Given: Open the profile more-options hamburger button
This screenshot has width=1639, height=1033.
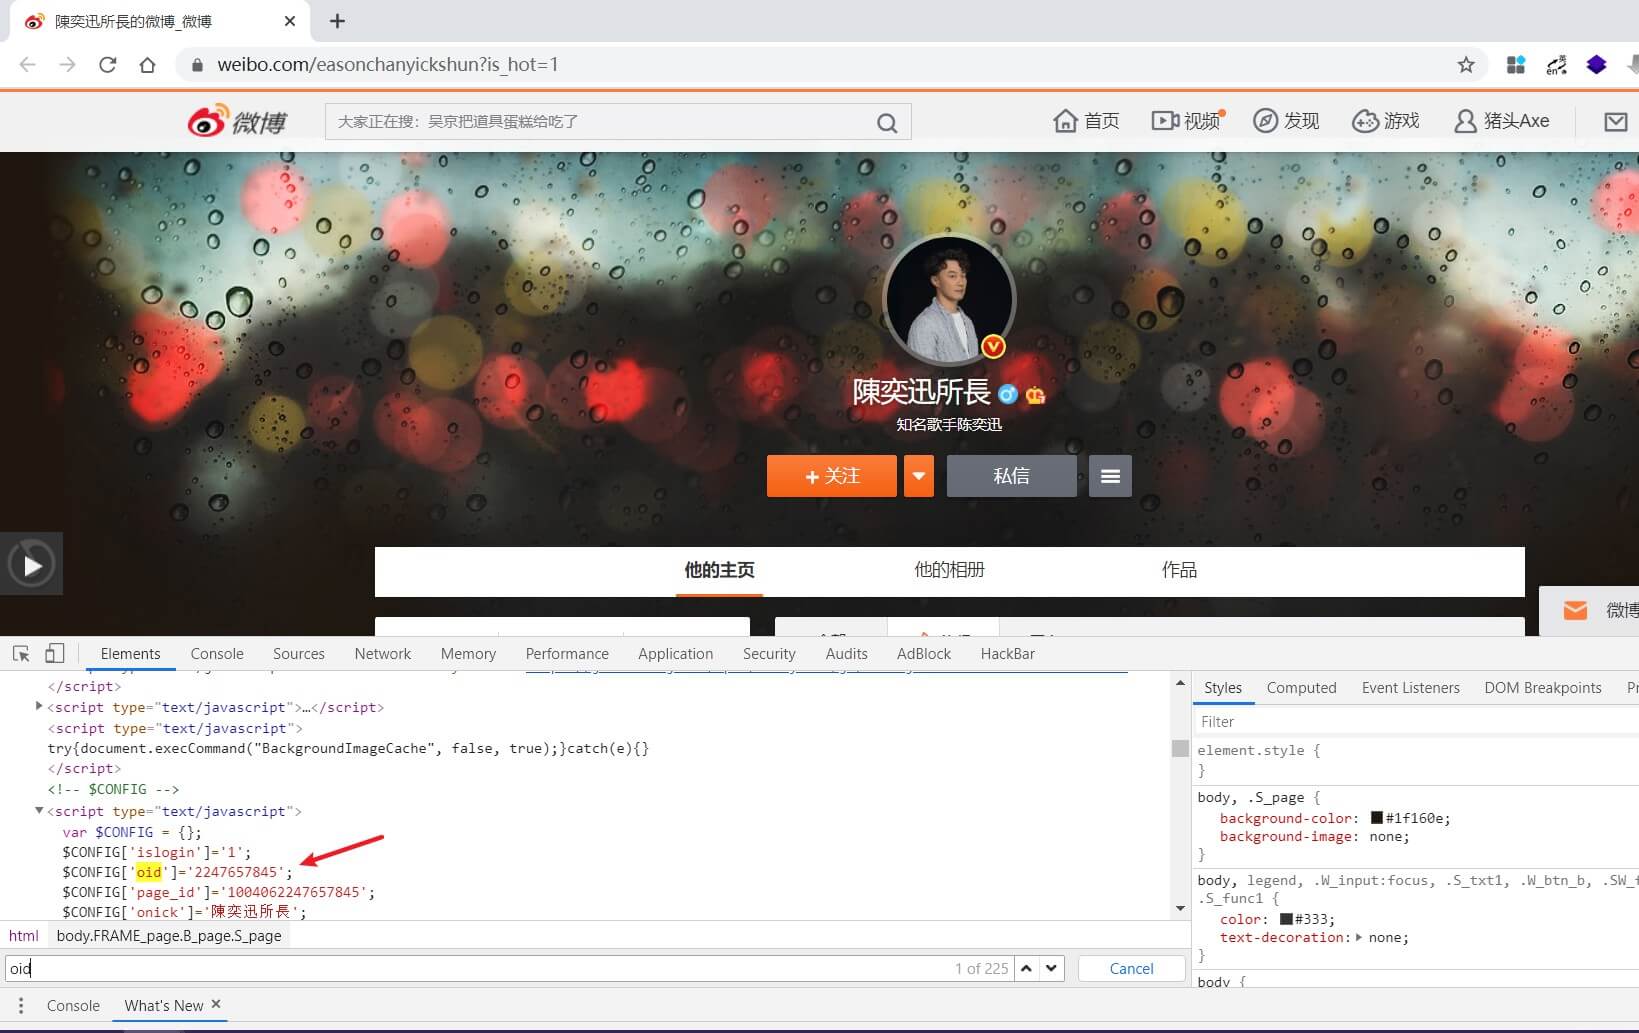Looking at the screenshot, I should (1110, 476).
